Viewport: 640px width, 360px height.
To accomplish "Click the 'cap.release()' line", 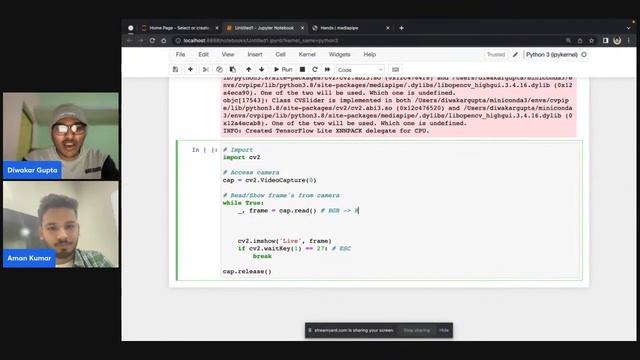I will pos(247,271).
